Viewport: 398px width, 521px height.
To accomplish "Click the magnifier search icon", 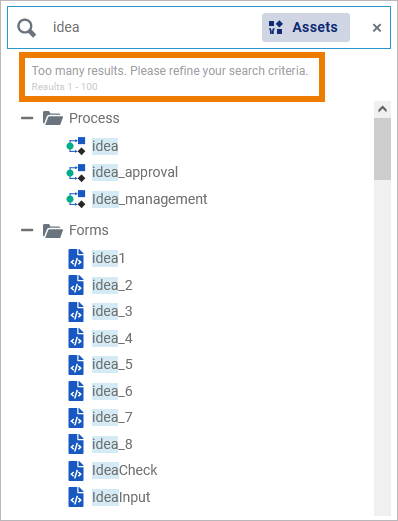I will [x=26, y=28].
